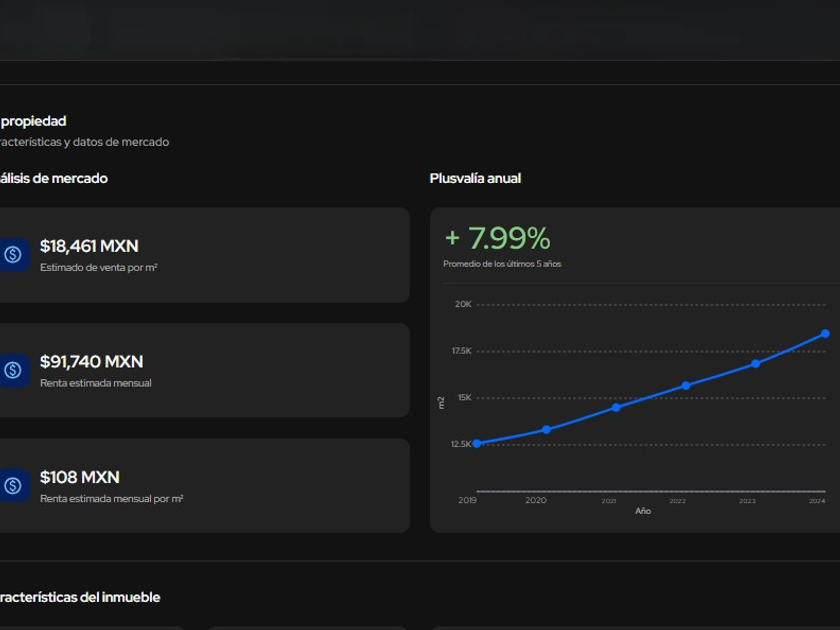Select the 2019 data point on chart
Image resolution: width=840 pixels, height=630 pixels.
(x=477, y=444)
